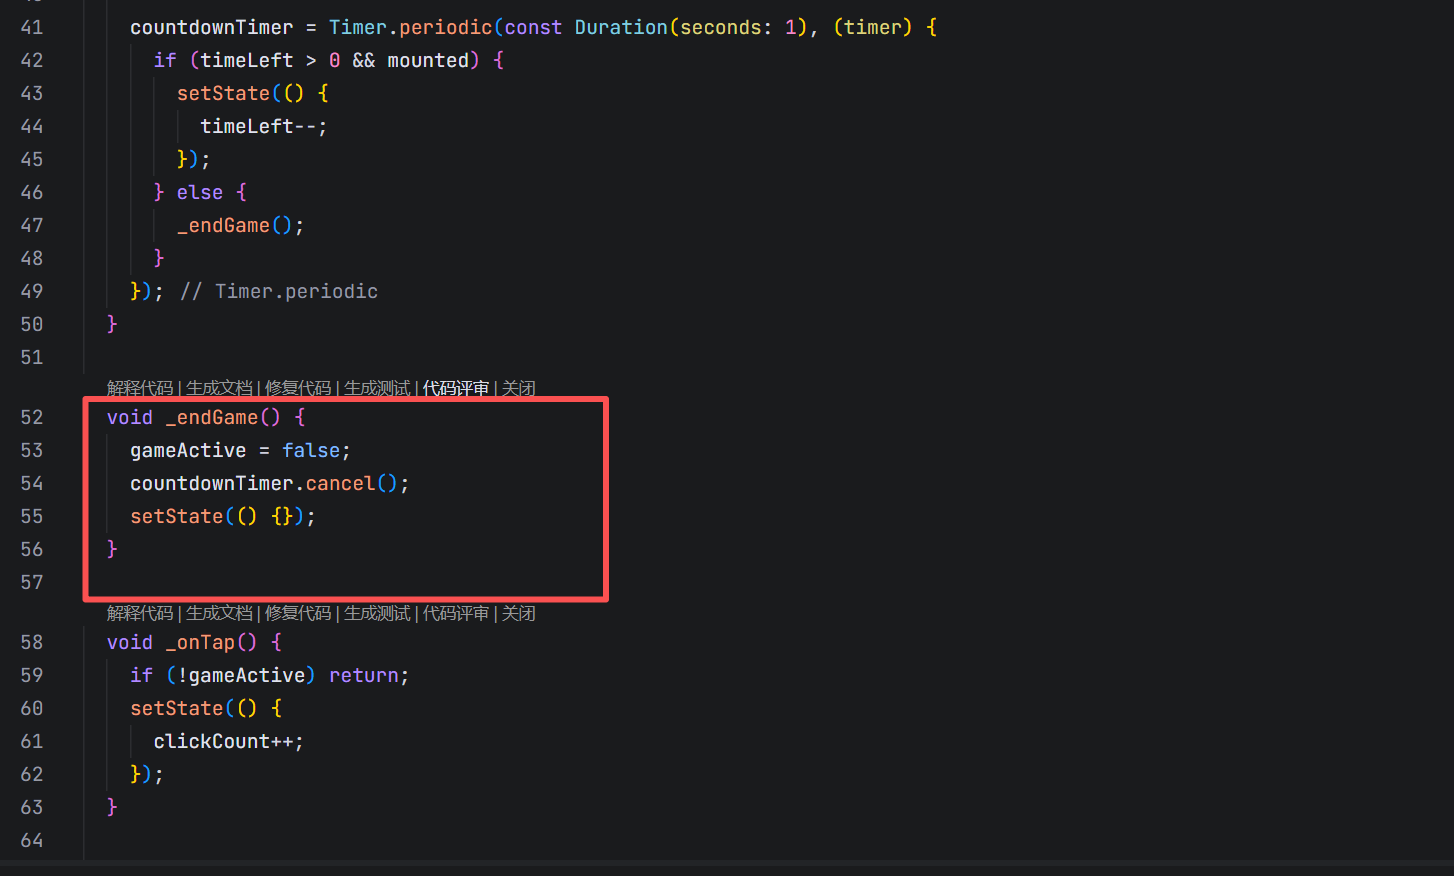Click 关闭 link above _endGame function
The width and height of the screenshot is (1454, 876).
click(519, 388)
